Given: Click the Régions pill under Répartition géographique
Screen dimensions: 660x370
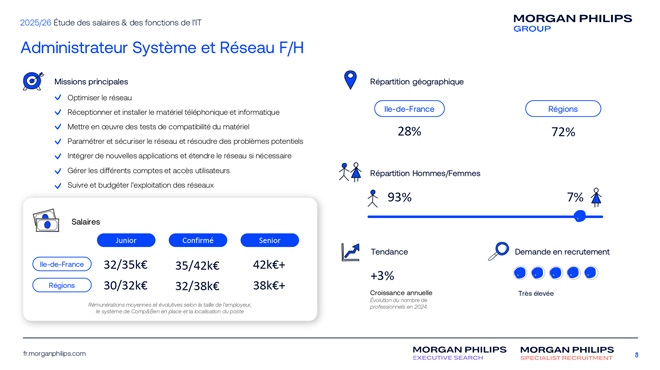Looking at the screenshot, I should point(563,109).
